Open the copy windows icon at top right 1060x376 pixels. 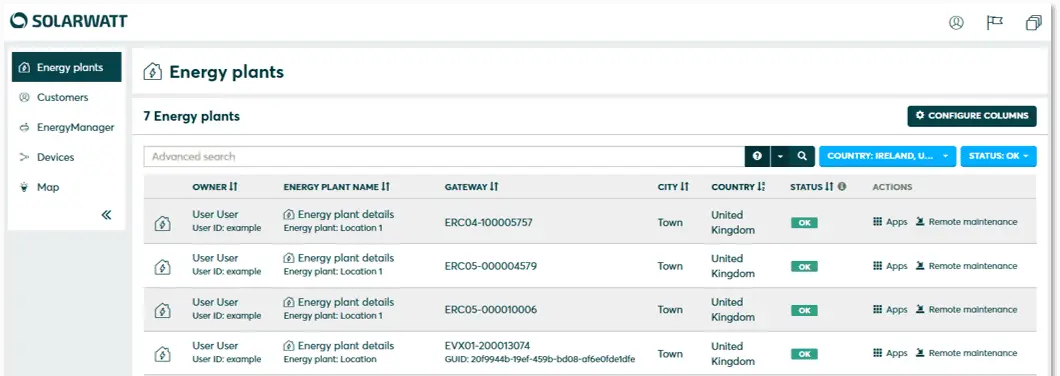click(x=1034, y=23)
